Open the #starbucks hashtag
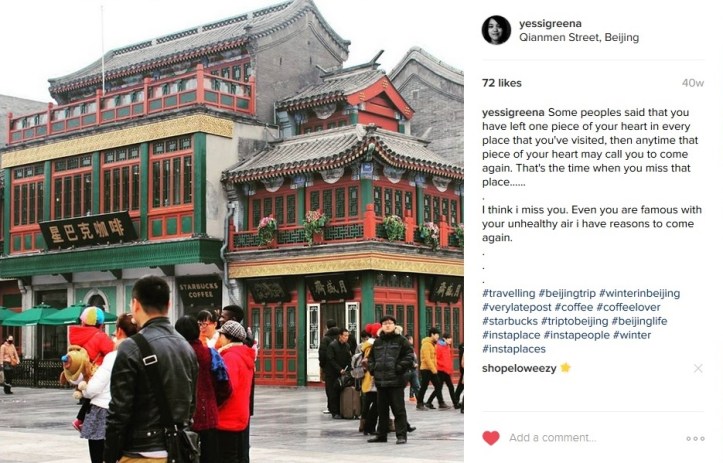Viewport: 723px width, 463px height. click(x=510, y=321)
